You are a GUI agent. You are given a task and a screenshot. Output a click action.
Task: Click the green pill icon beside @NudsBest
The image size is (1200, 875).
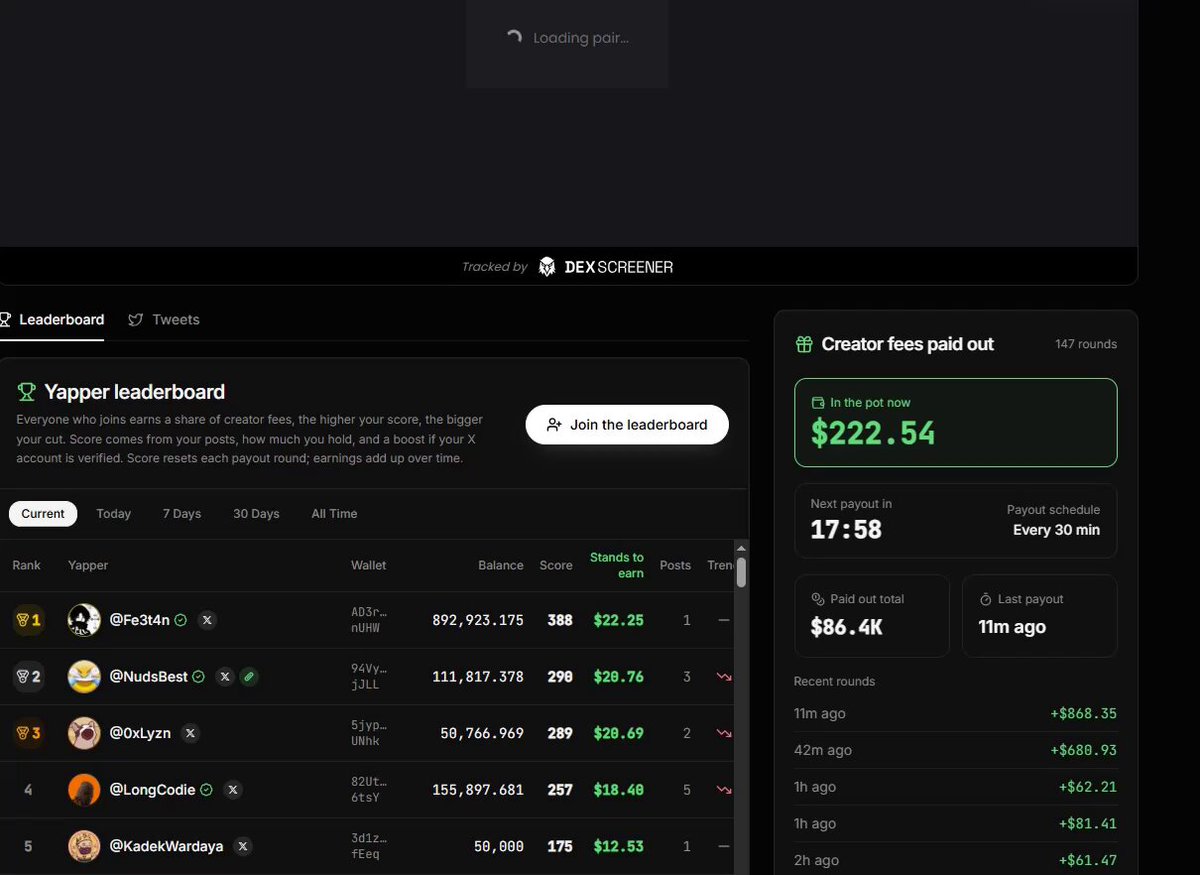tap(249, 677)
